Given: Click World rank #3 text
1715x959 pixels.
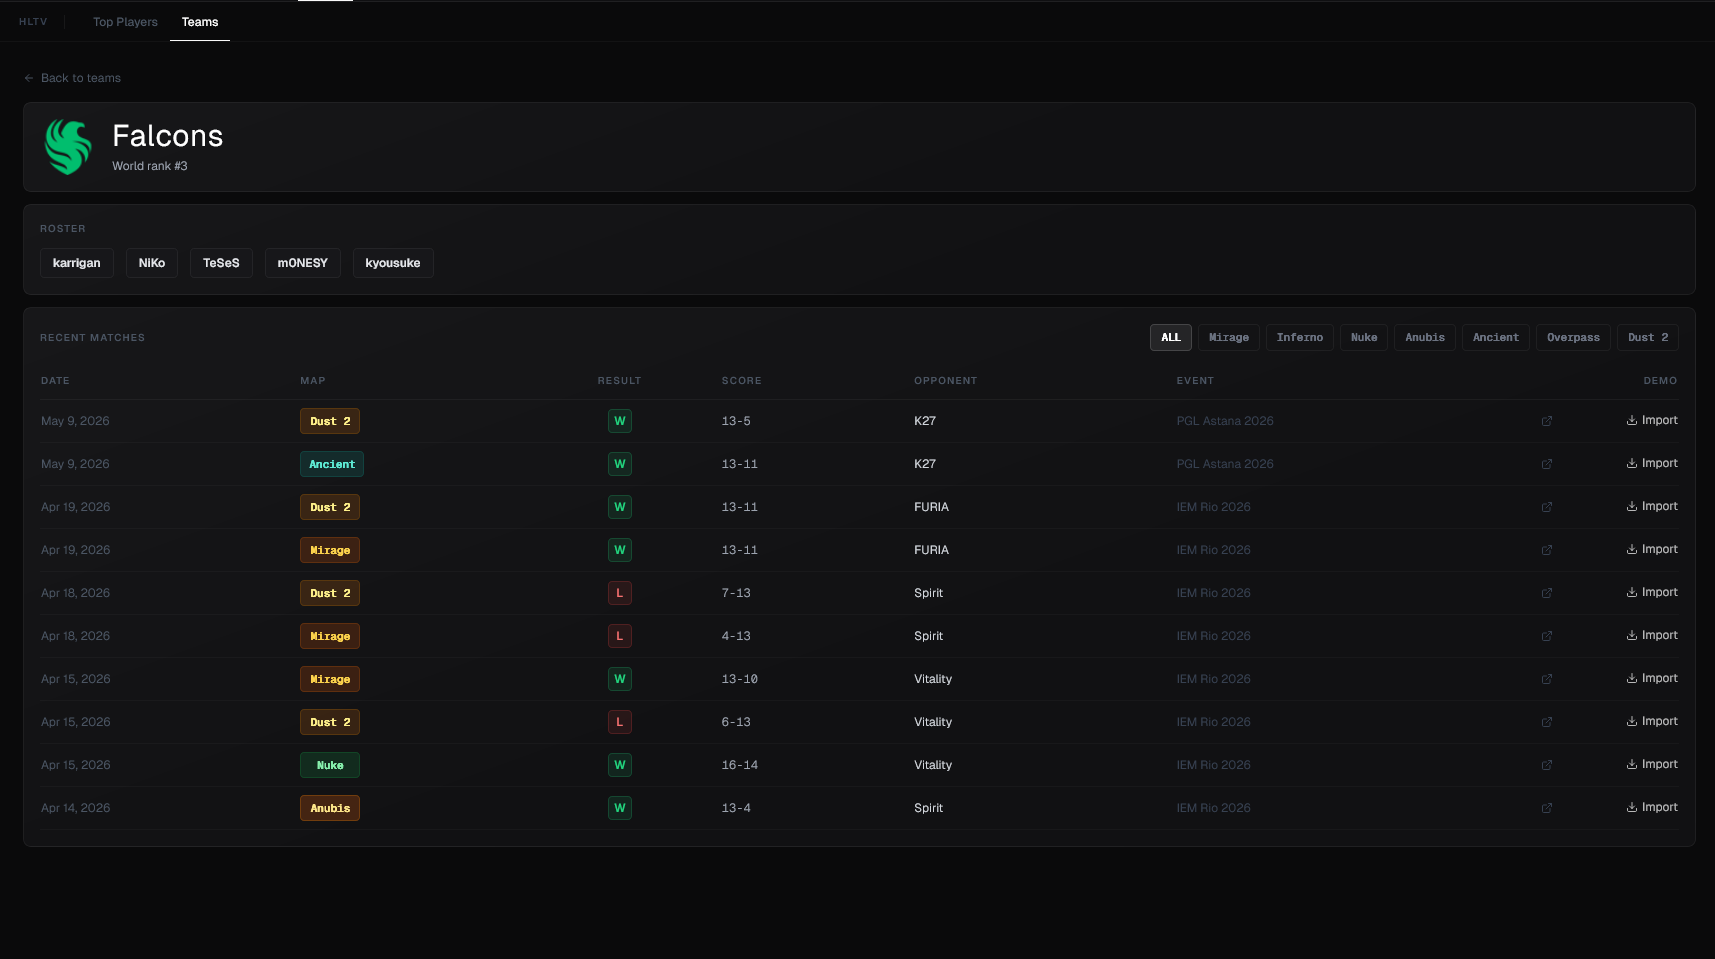Looking at the screenshot, I should point(150,166).
